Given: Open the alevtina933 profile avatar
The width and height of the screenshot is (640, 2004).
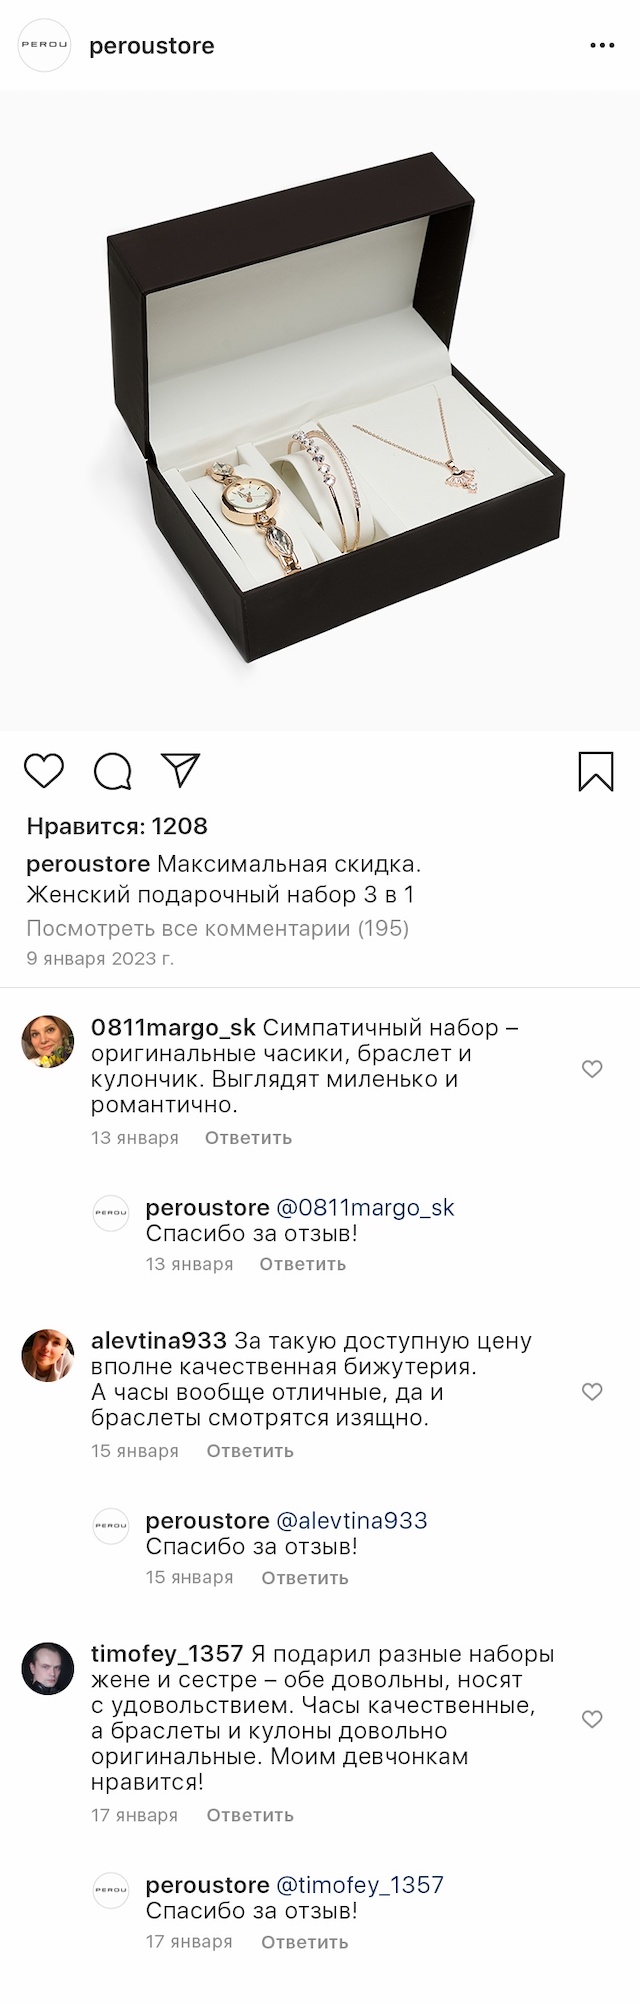Looking at the screenshot, I should click(48, 1355).
